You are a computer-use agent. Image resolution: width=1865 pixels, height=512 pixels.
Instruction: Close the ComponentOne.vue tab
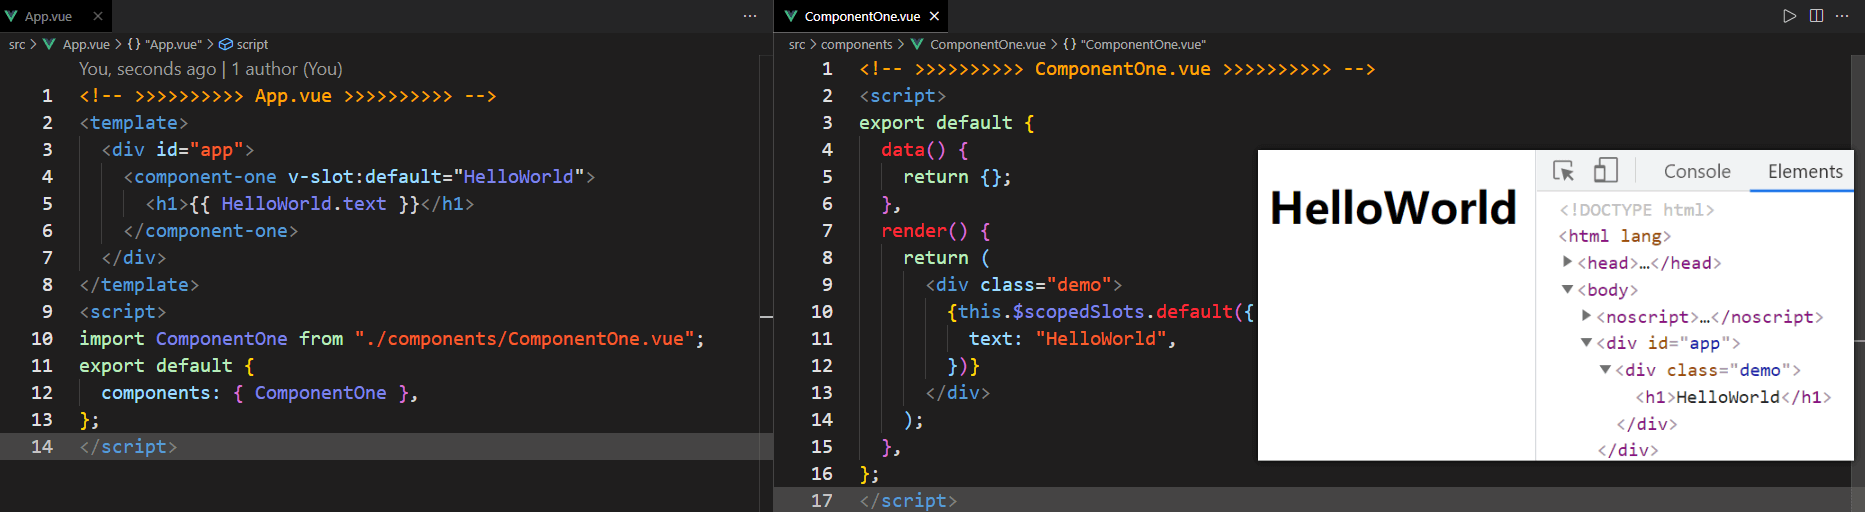tap(934, 16)
